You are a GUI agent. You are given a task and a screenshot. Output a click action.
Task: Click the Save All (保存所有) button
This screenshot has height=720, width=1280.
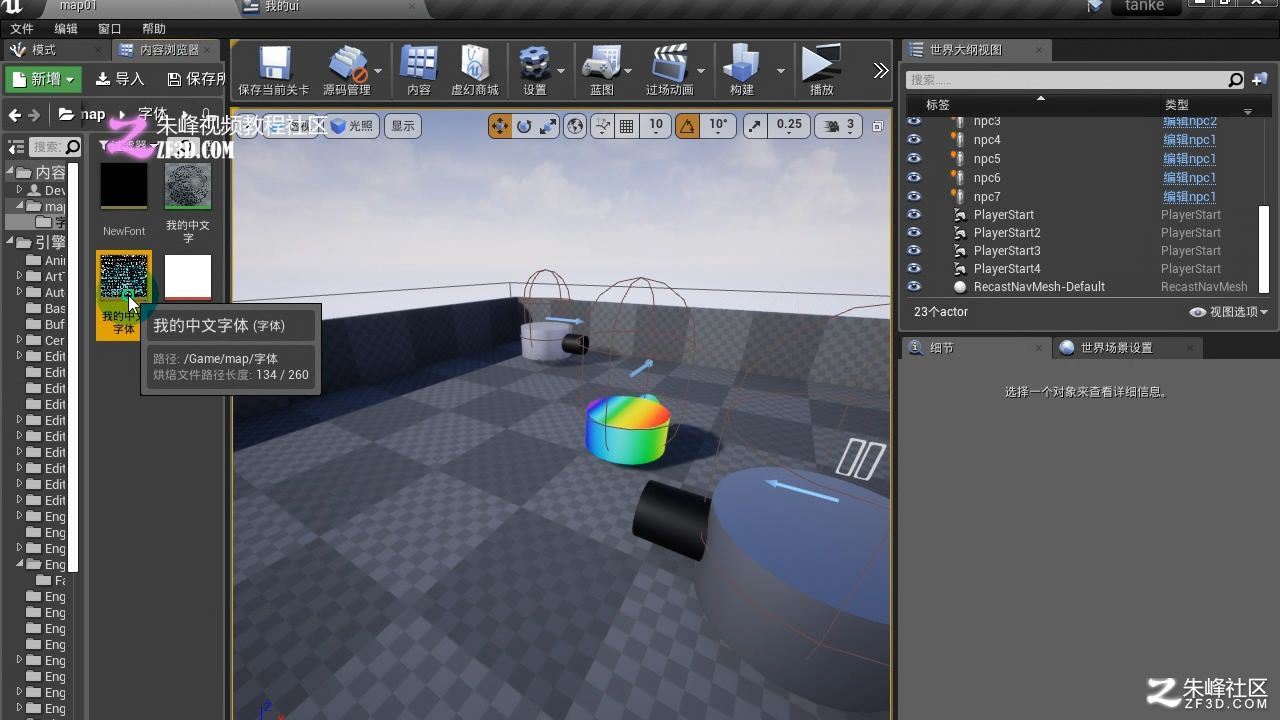point(196,79)
